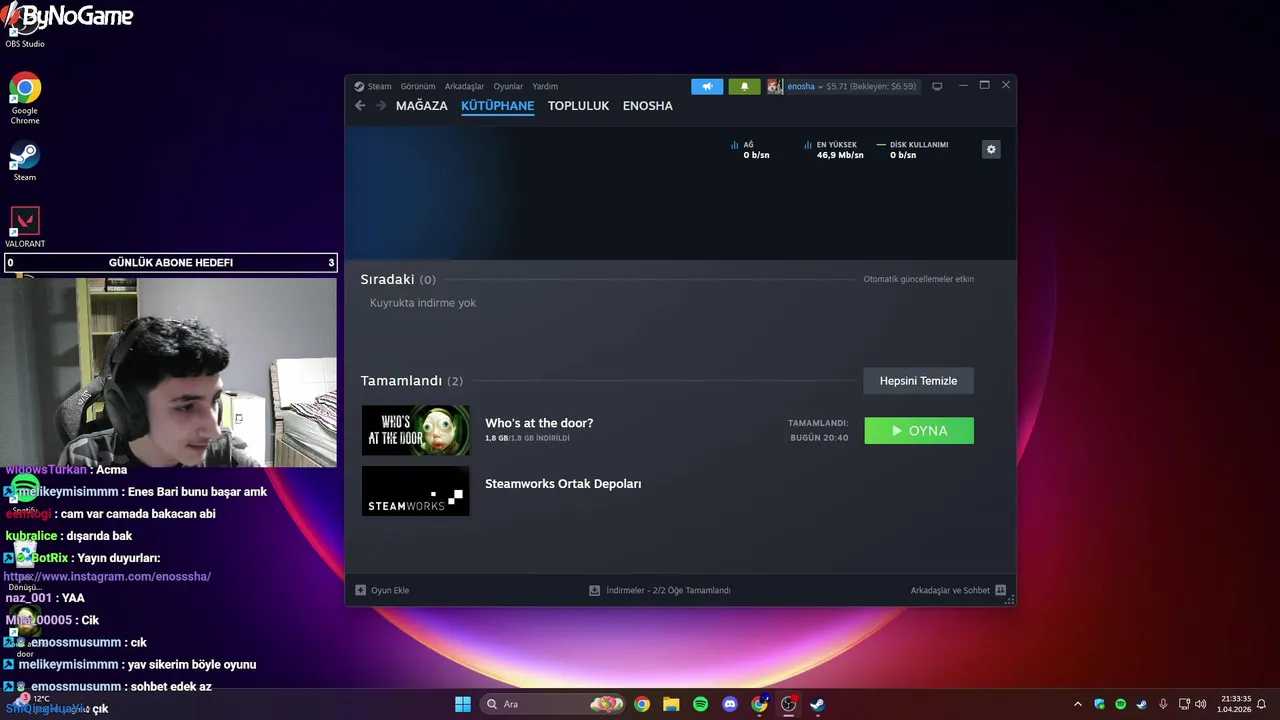Open OBS Studio from the taskbar
The height and width of the screenshot is (720, 1280).
click(x=788, y=704)
